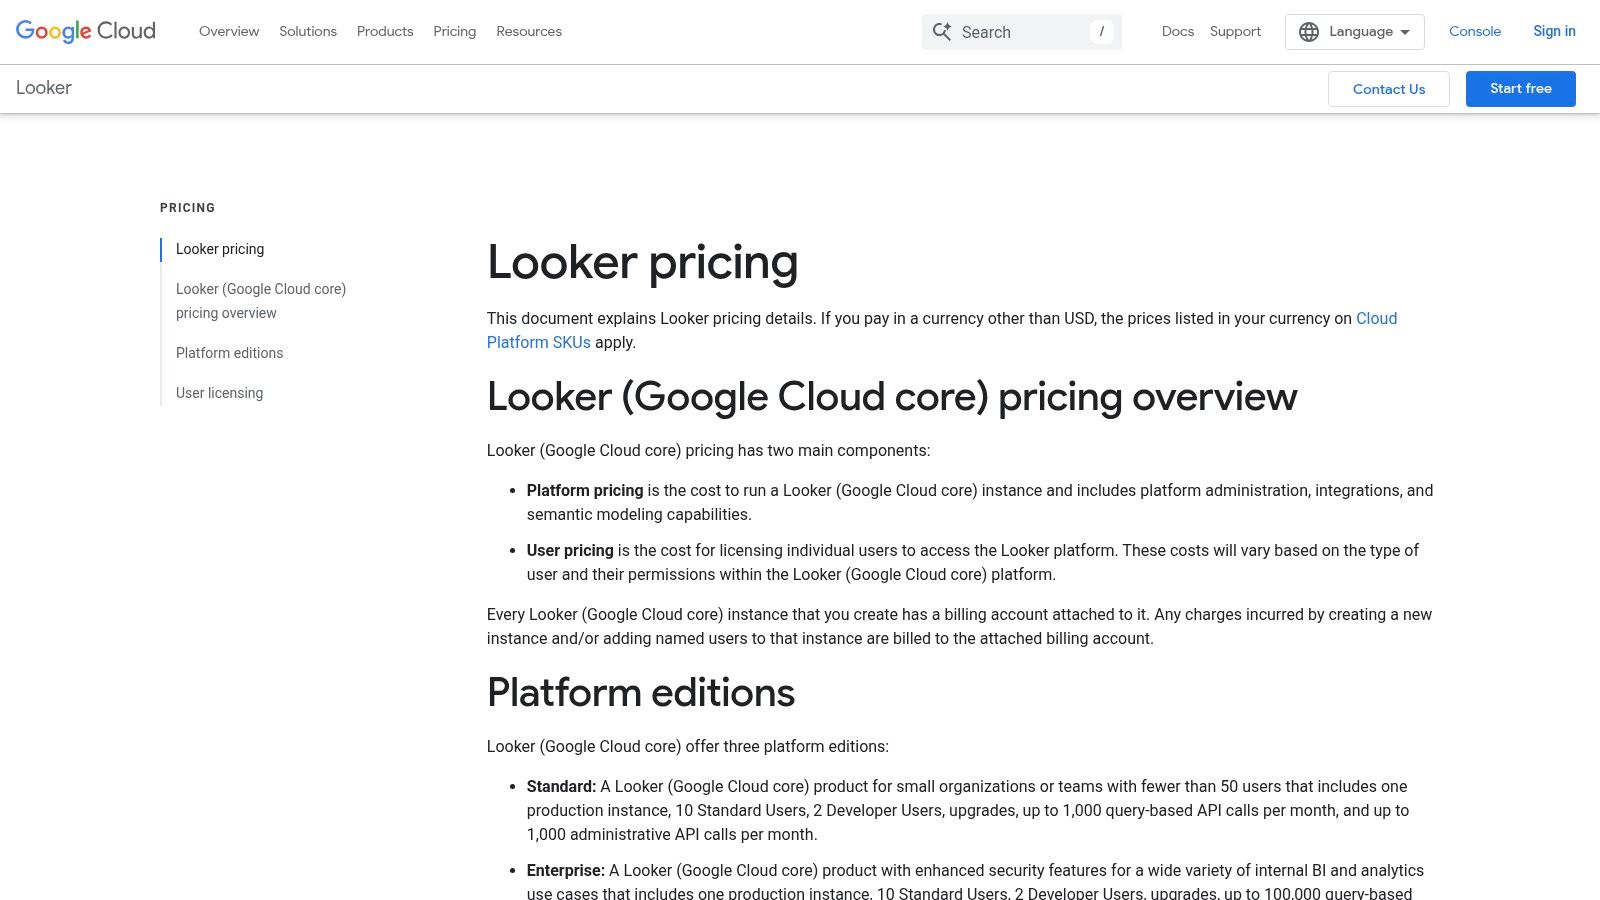
Task: Open the Products navigation menu
Action: [384, 31]
